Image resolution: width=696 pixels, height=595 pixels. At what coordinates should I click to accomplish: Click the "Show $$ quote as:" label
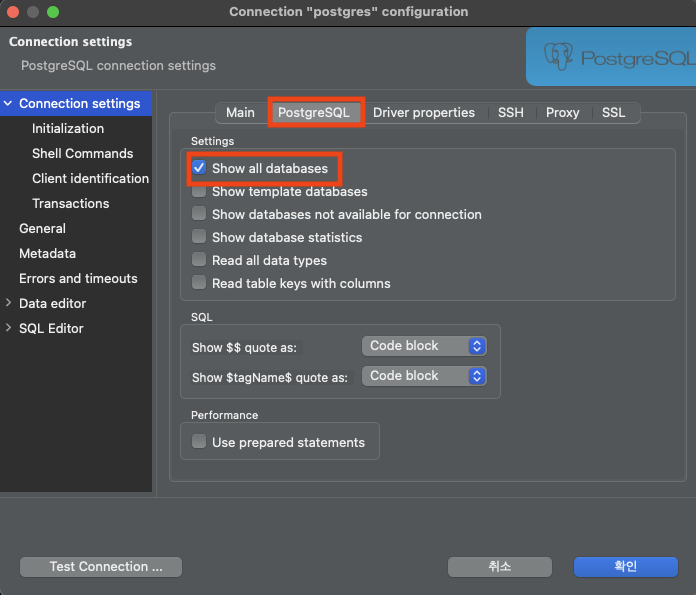pyautogui.click(x=244, y=348)
